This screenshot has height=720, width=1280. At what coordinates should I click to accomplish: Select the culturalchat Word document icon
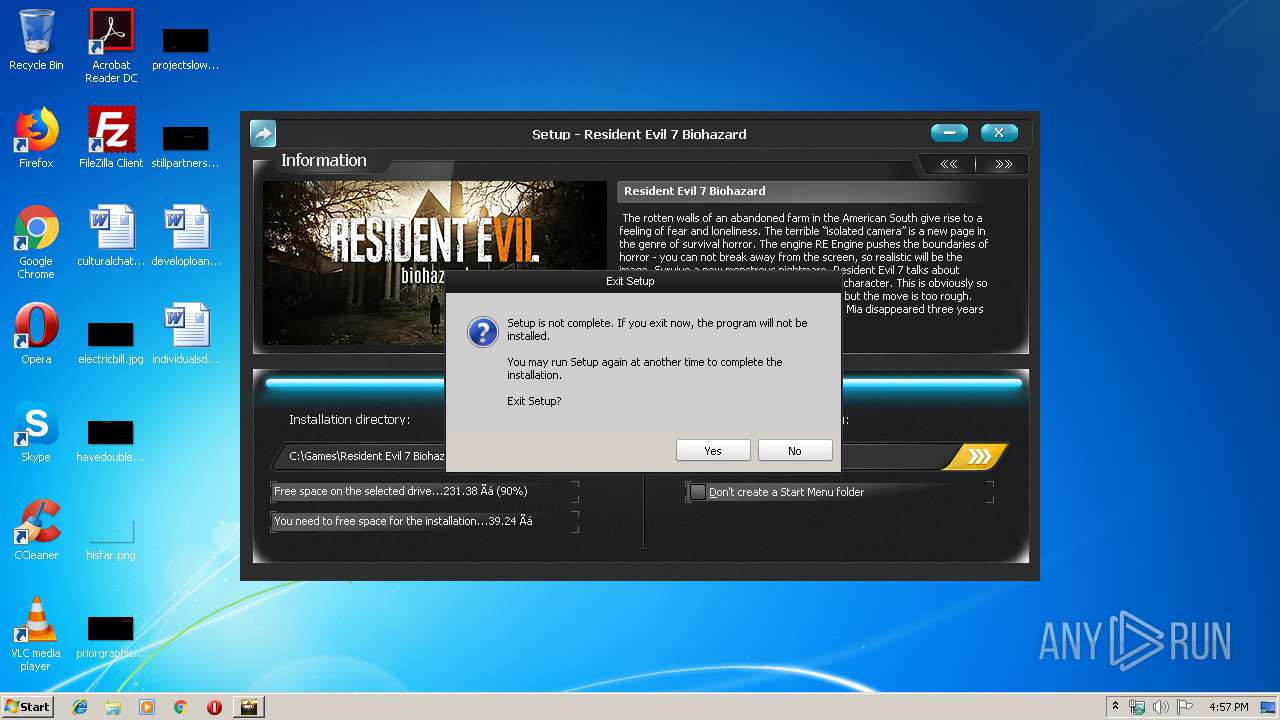(x=111, y=236)
